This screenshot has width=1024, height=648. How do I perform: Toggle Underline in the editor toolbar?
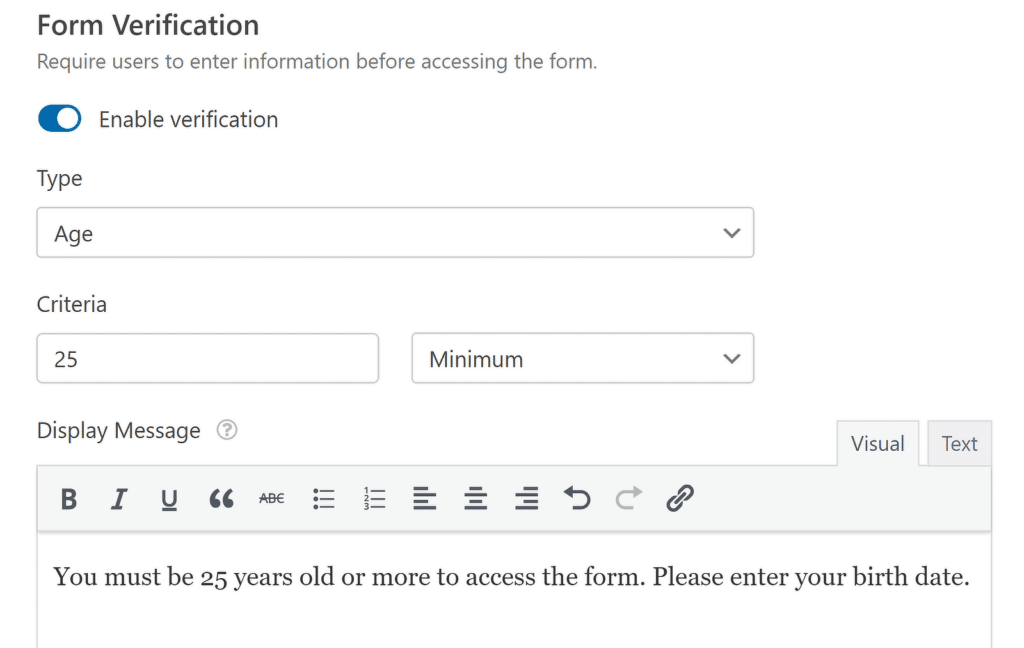tap(170, 498)
